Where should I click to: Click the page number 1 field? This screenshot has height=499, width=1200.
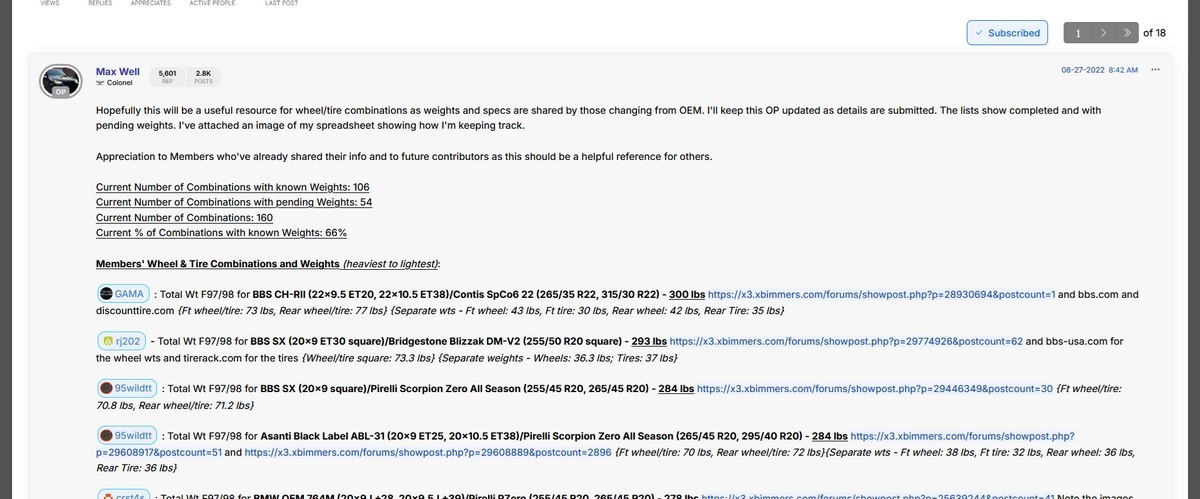[1078, 33]
